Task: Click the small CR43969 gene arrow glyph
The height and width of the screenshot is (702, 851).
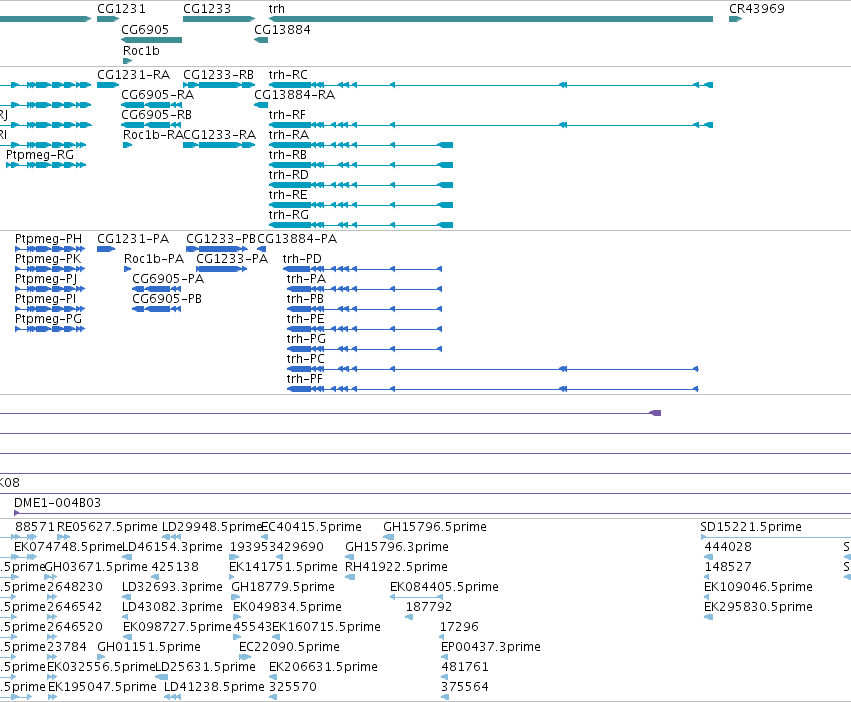Action: [x=735, y=19]
